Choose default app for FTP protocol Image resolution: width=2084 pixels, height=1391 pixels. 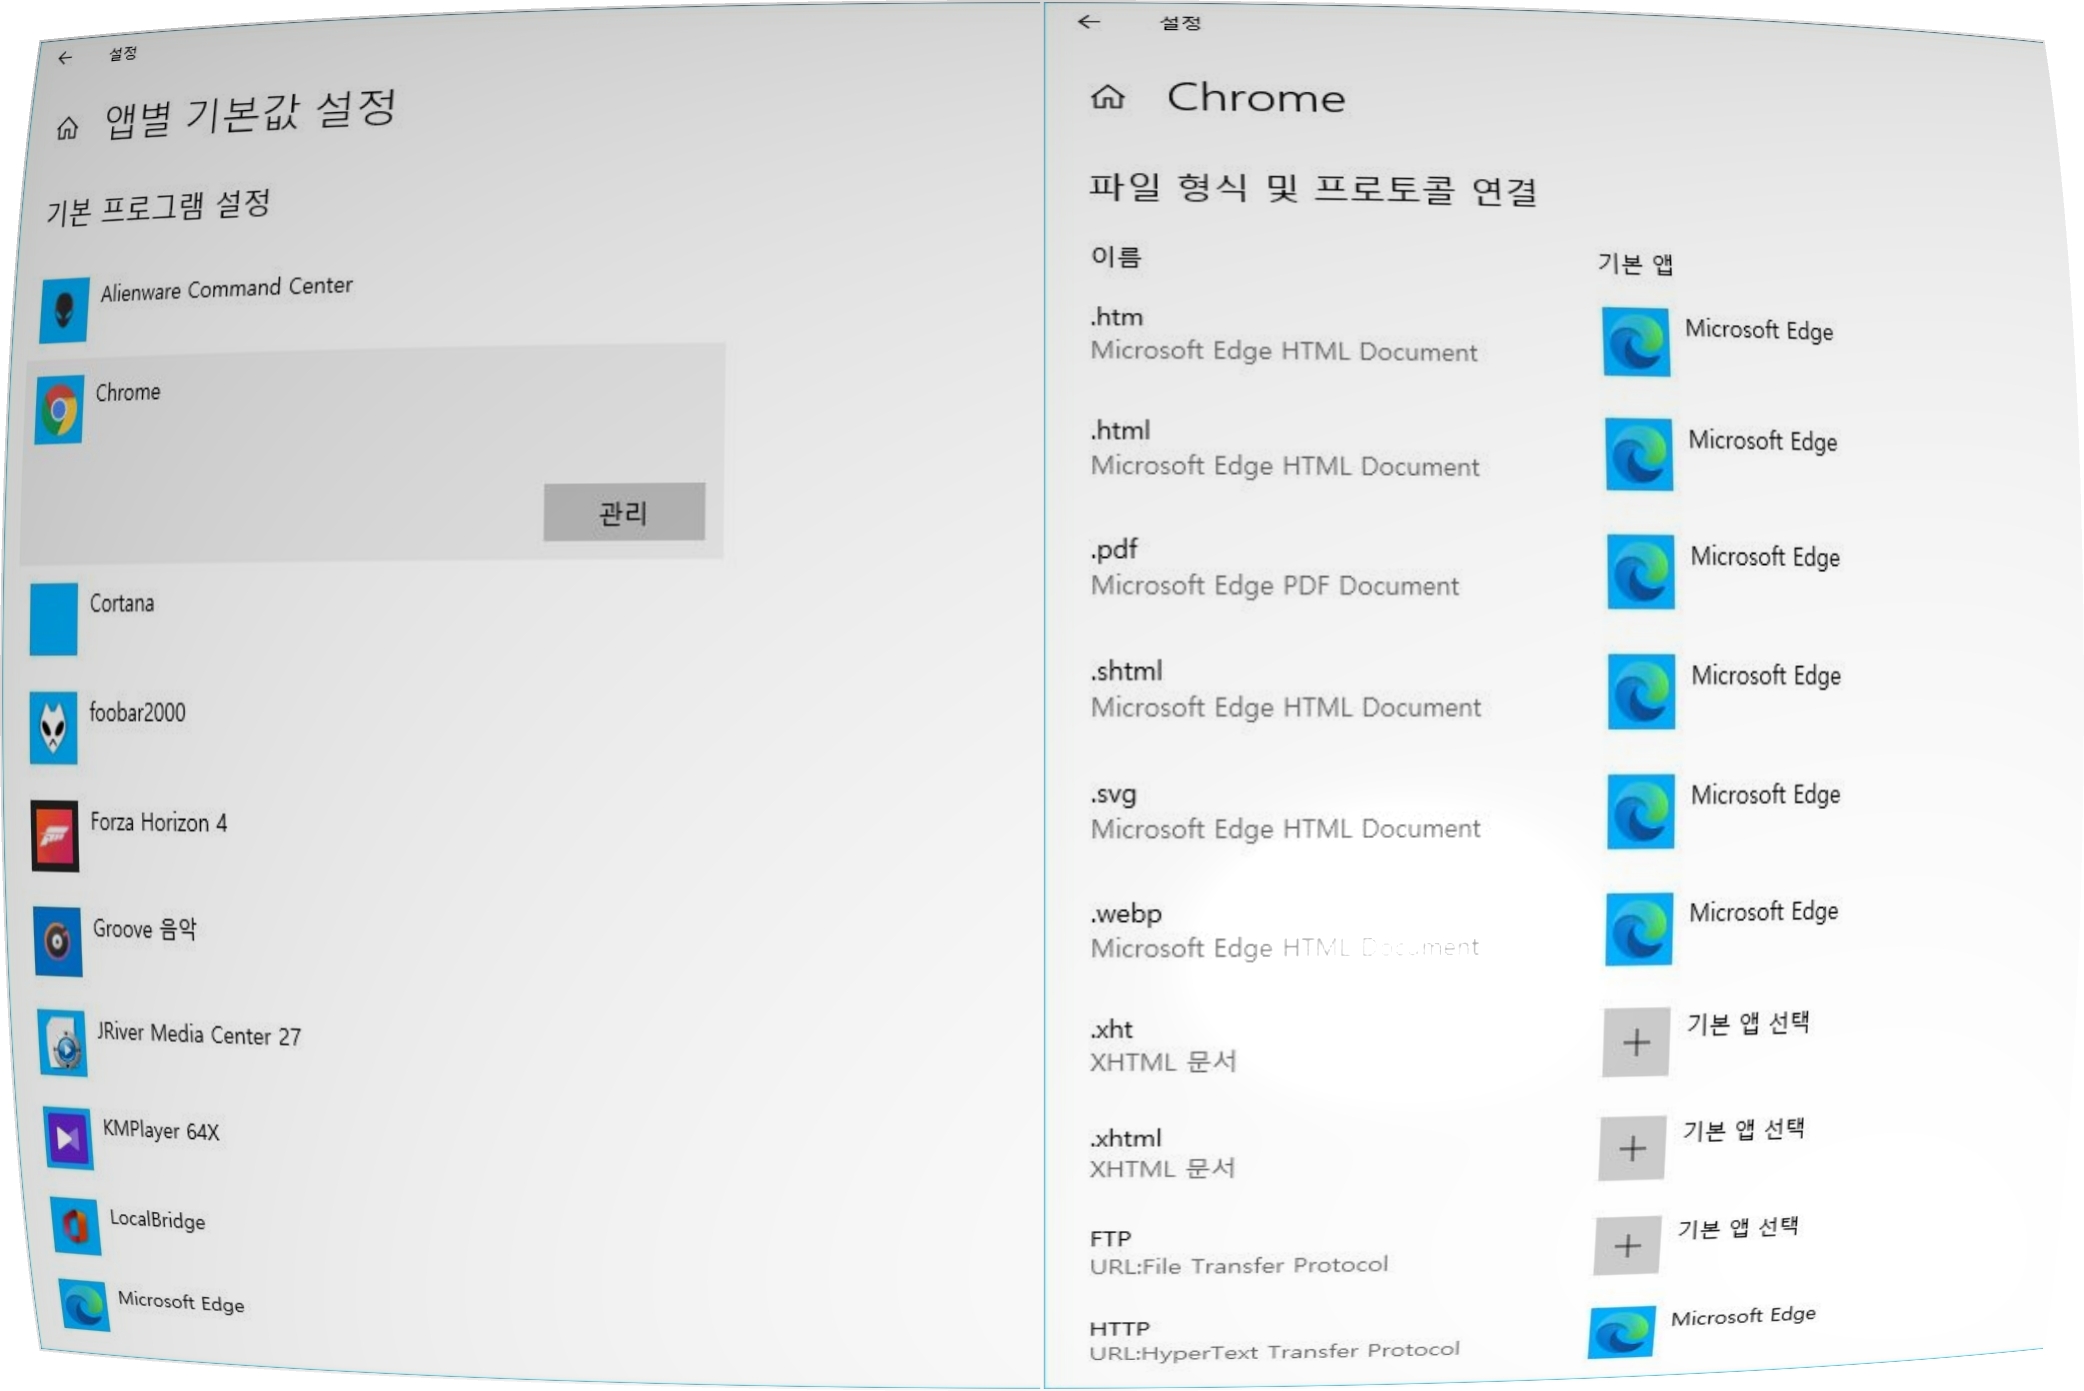click(x=1627, y=1246)
